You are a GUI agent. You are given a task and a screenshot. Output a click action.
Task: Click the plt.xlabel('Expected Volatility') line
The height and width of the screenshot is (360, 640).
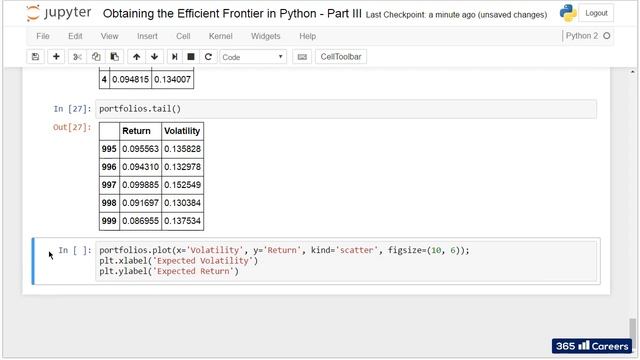(178, 261)
